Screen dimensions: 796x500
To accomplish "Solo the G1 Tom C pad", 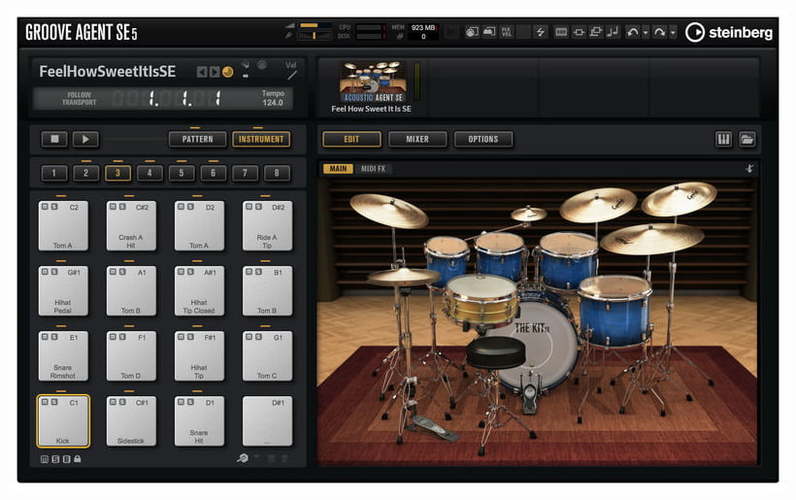I will click(x=258, y=337).
